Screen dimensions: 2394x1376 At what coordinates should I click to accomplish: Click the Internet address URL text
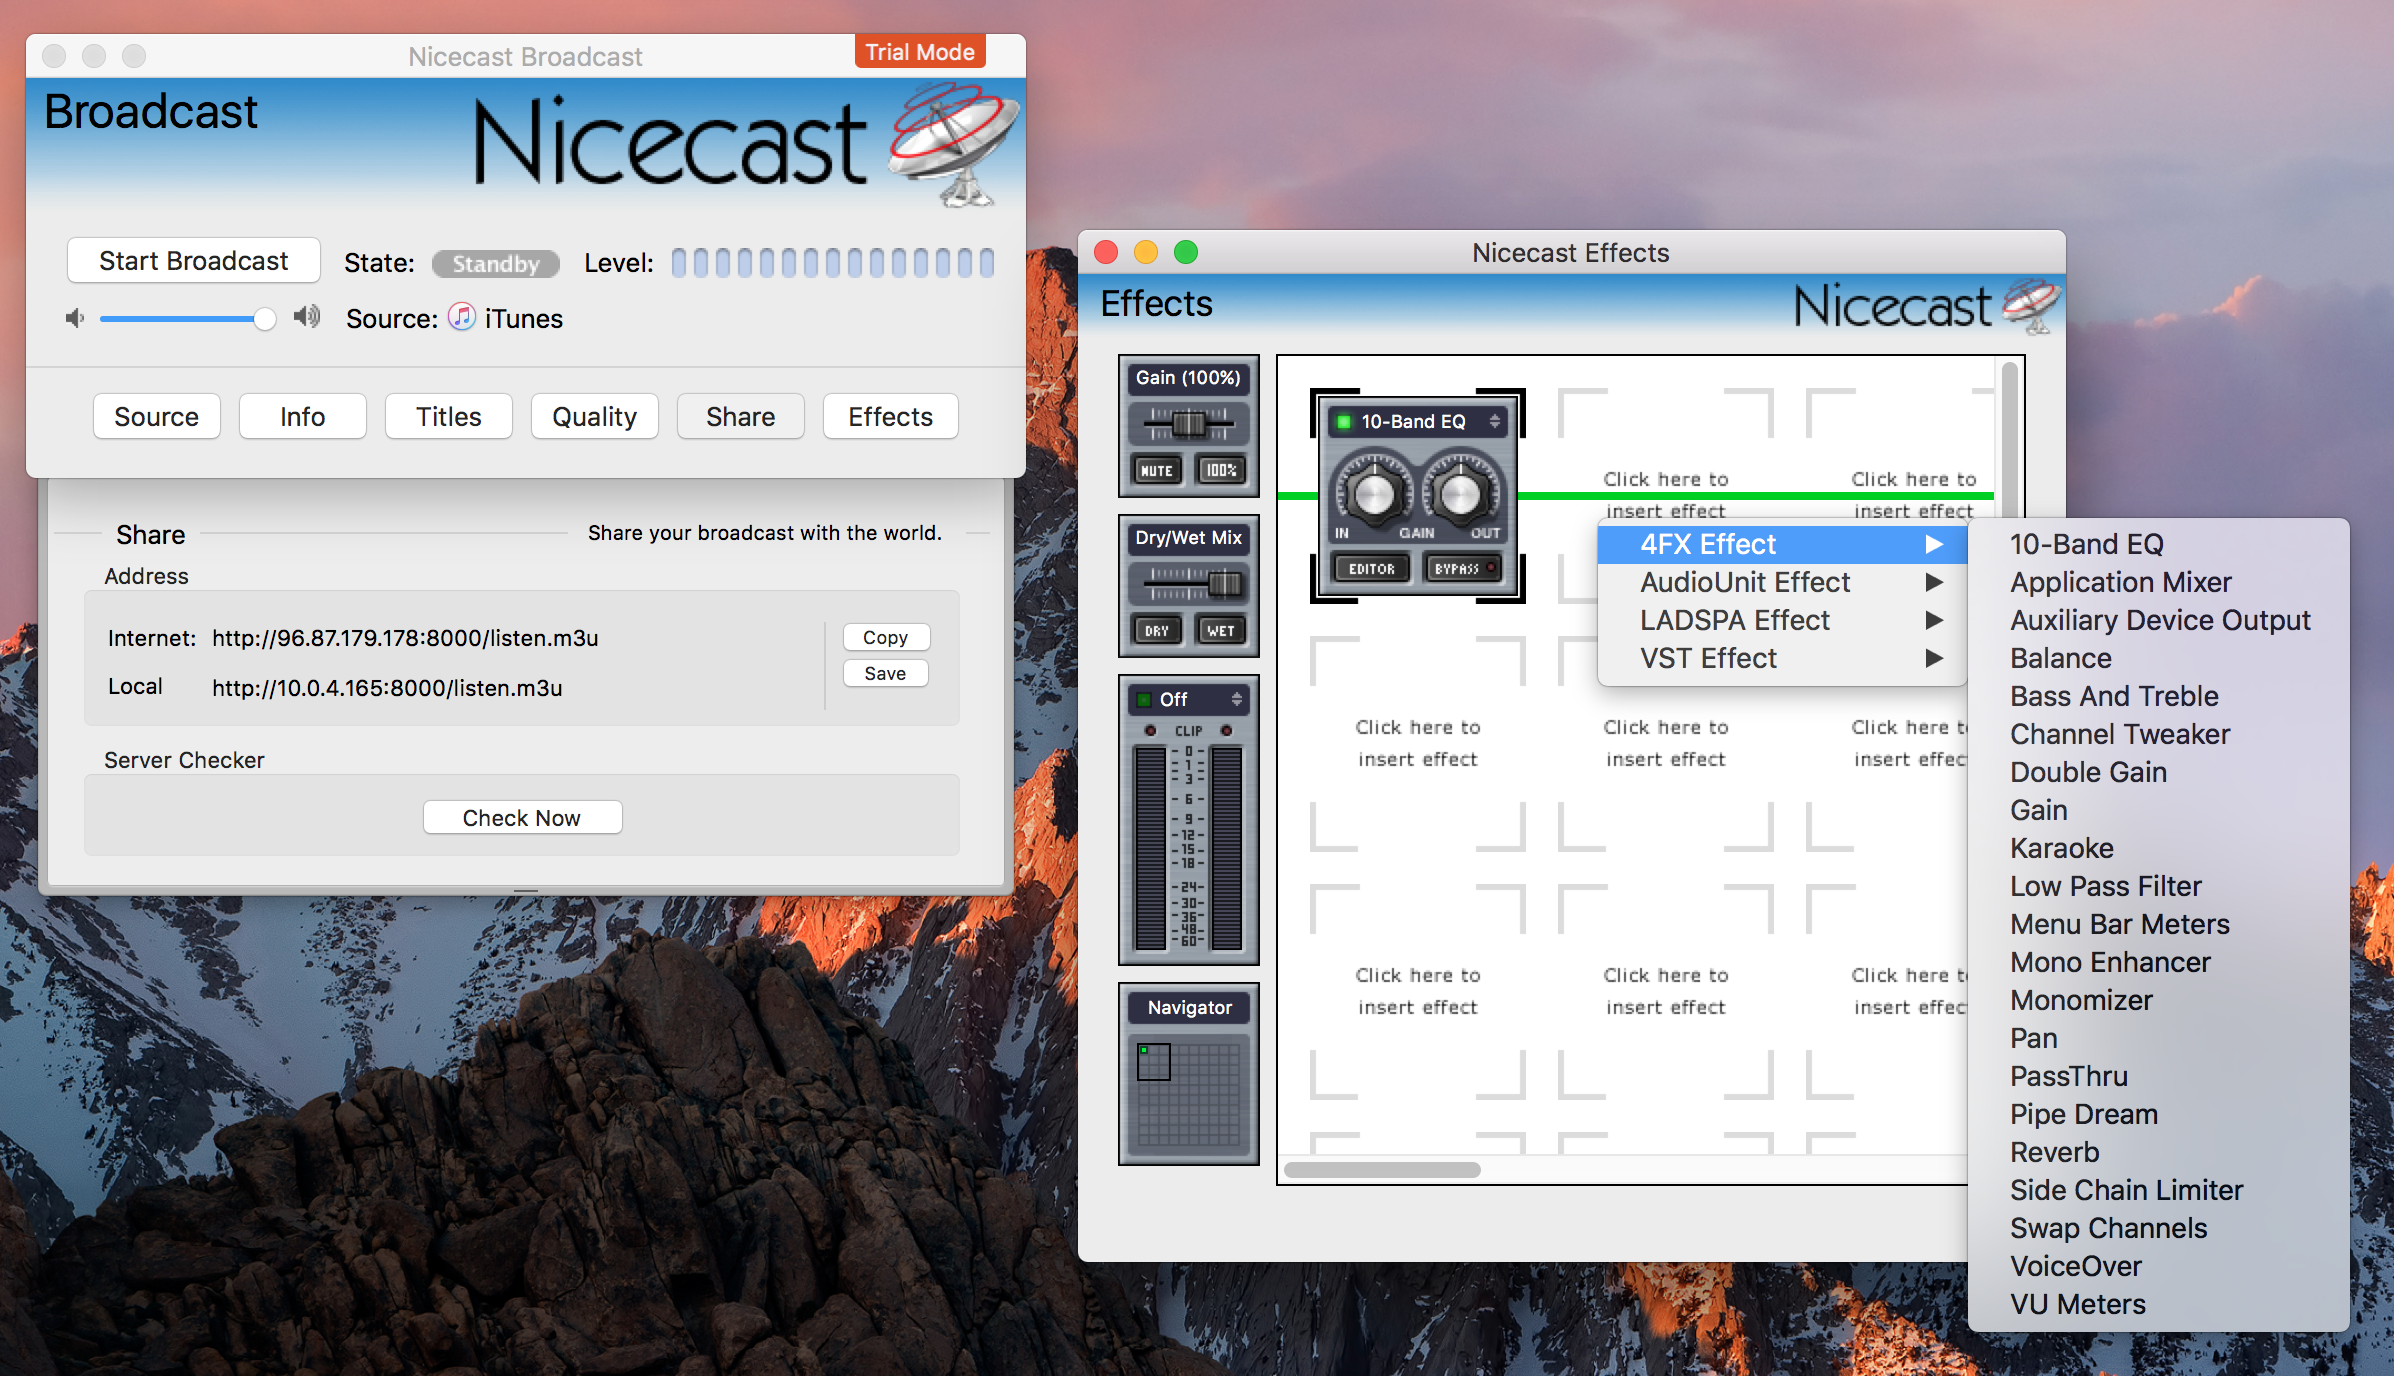(x=405, y=638)
